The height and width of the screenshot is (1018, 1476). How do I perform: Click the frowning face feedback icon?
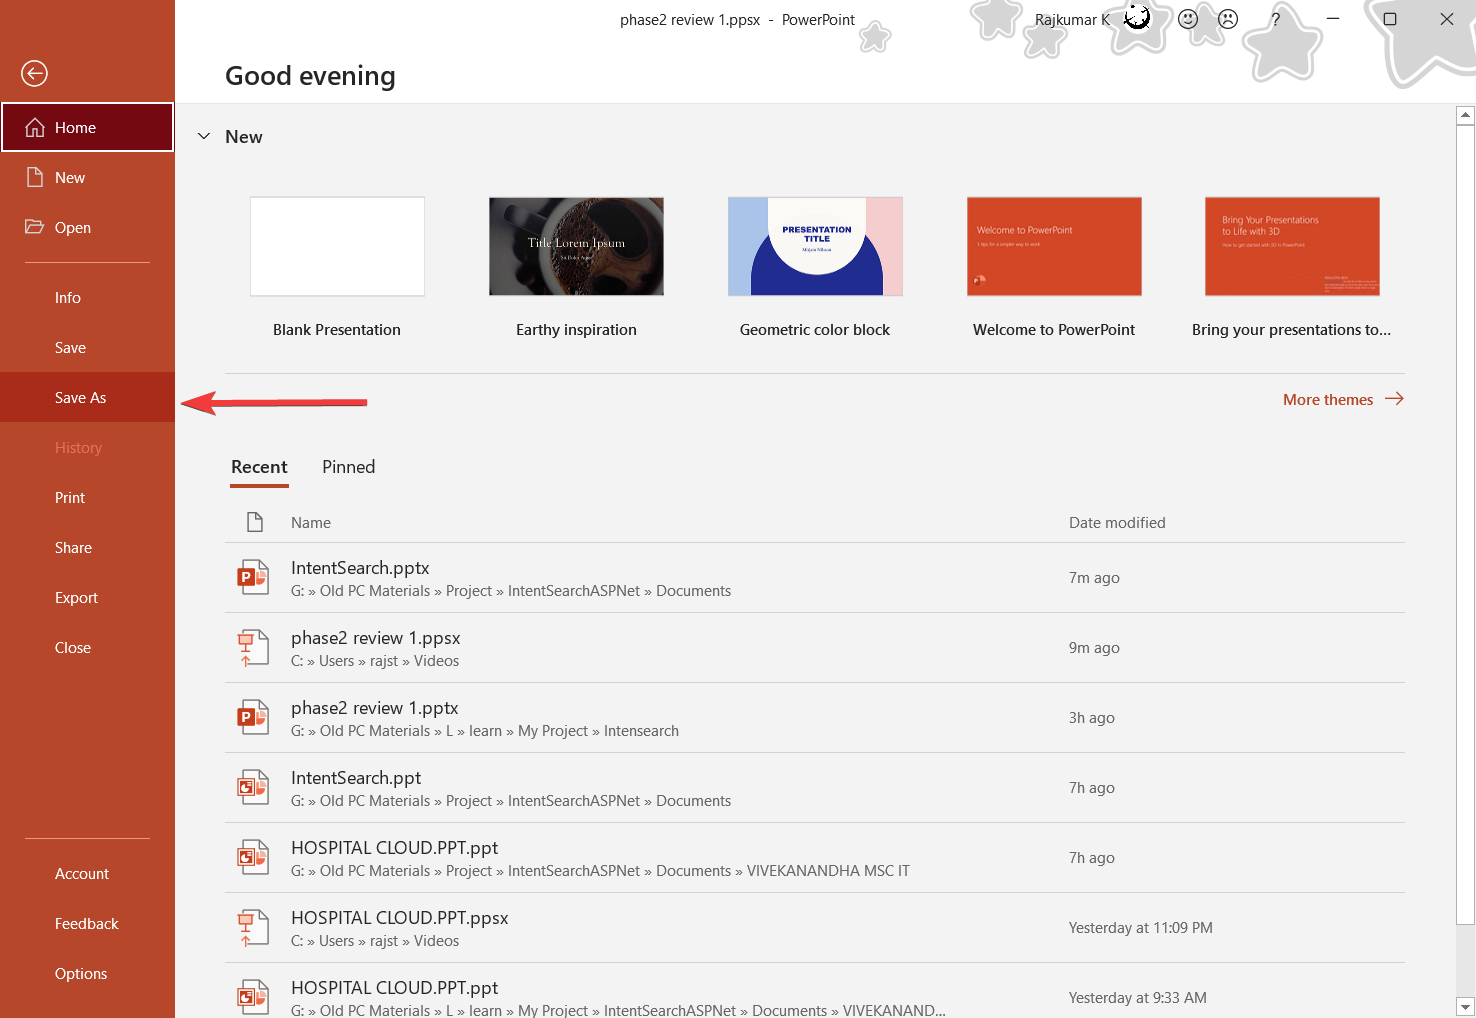coord(1228,19)
